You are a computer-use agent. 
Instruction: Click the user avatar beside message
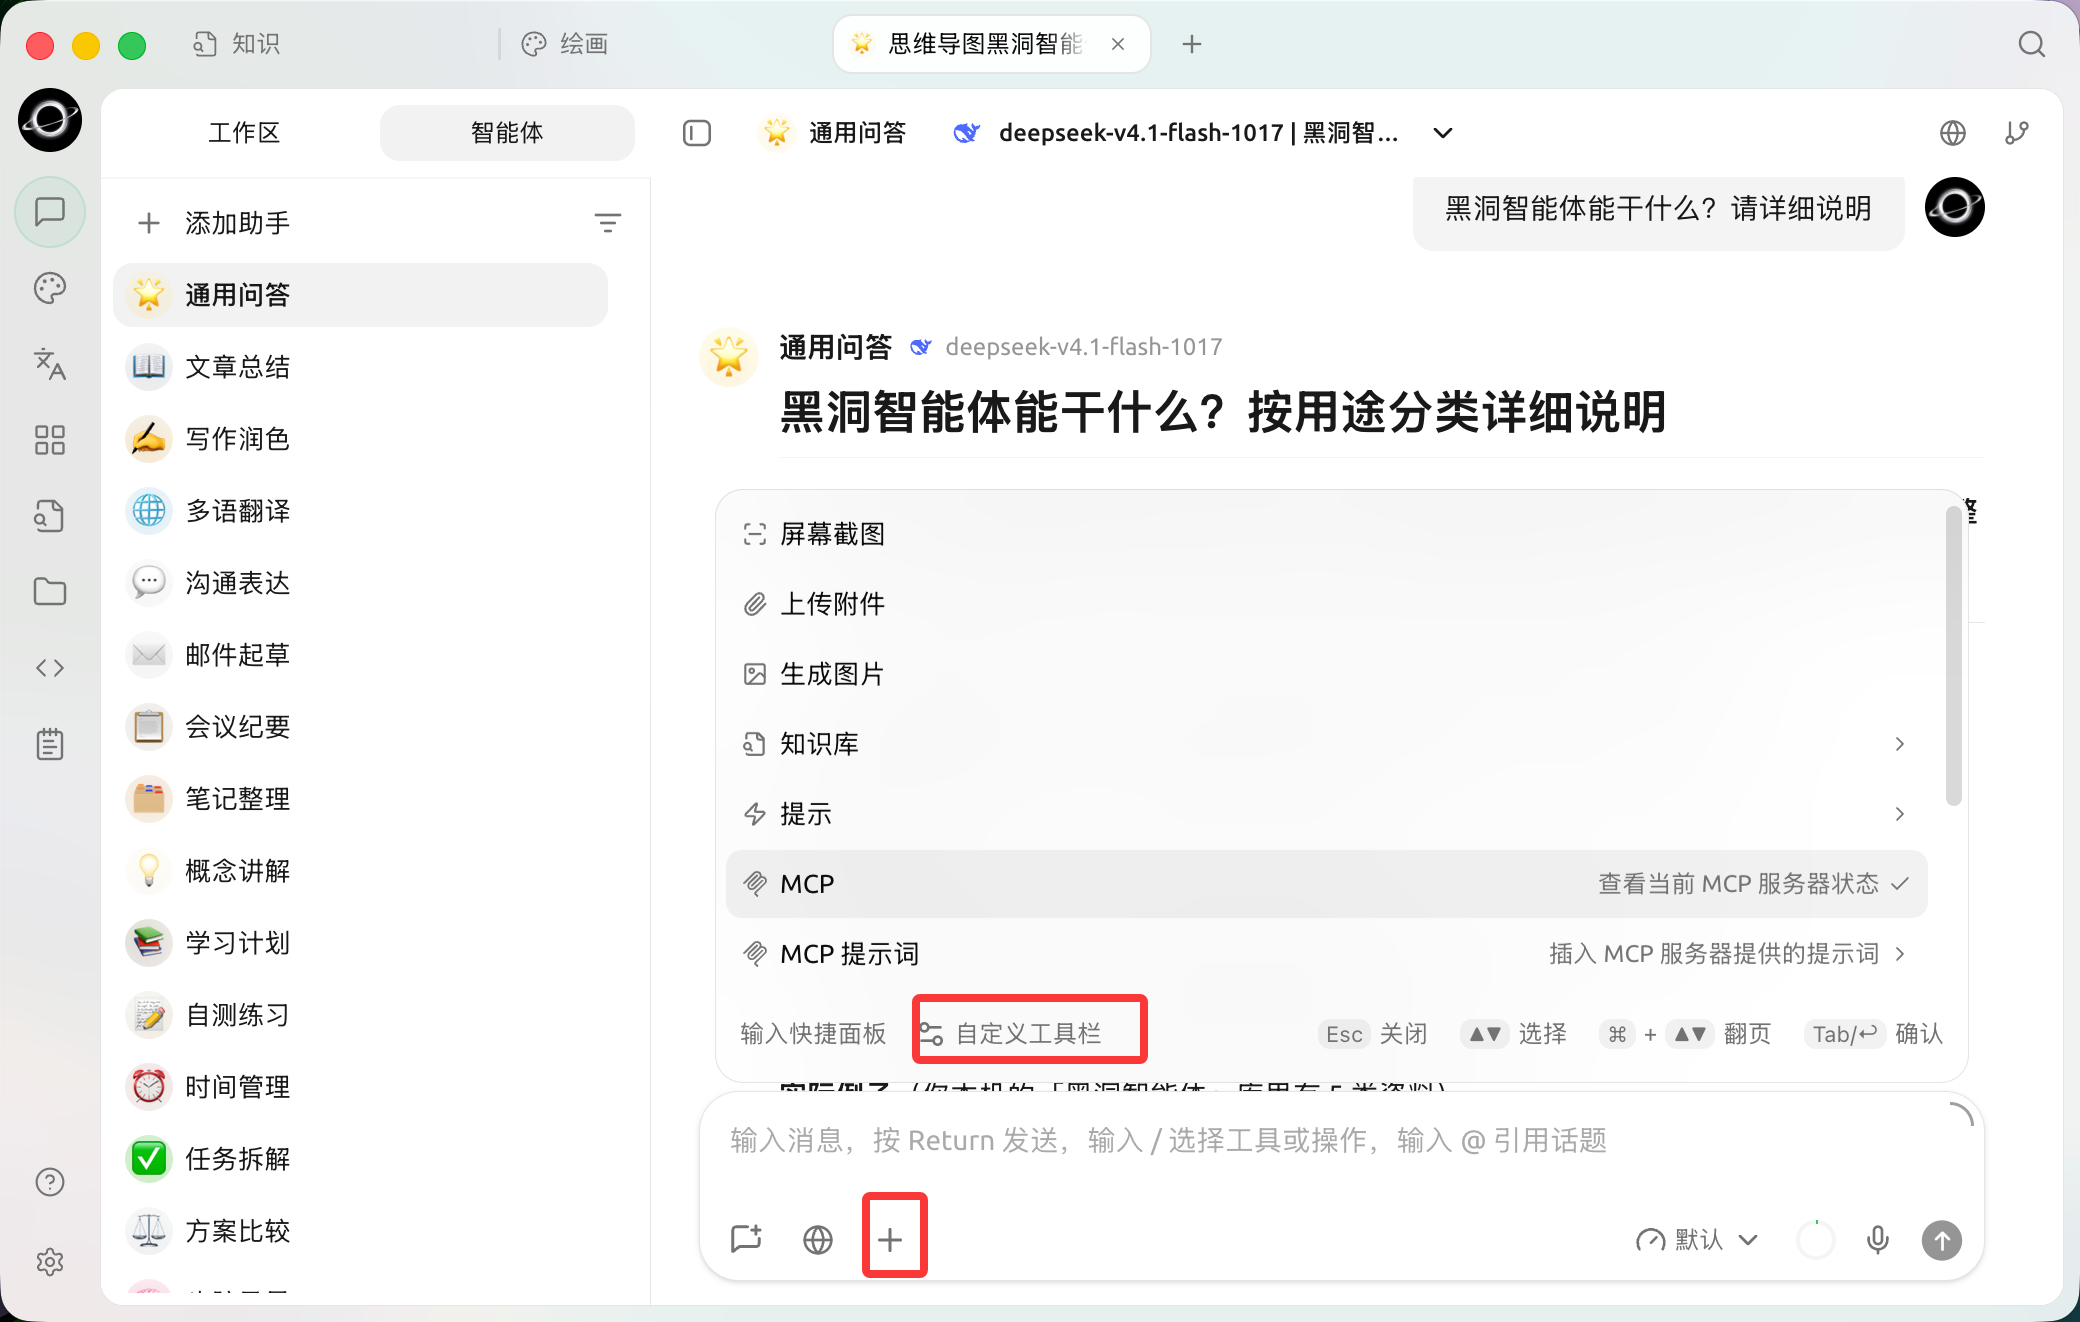(x=1955, y=207)
